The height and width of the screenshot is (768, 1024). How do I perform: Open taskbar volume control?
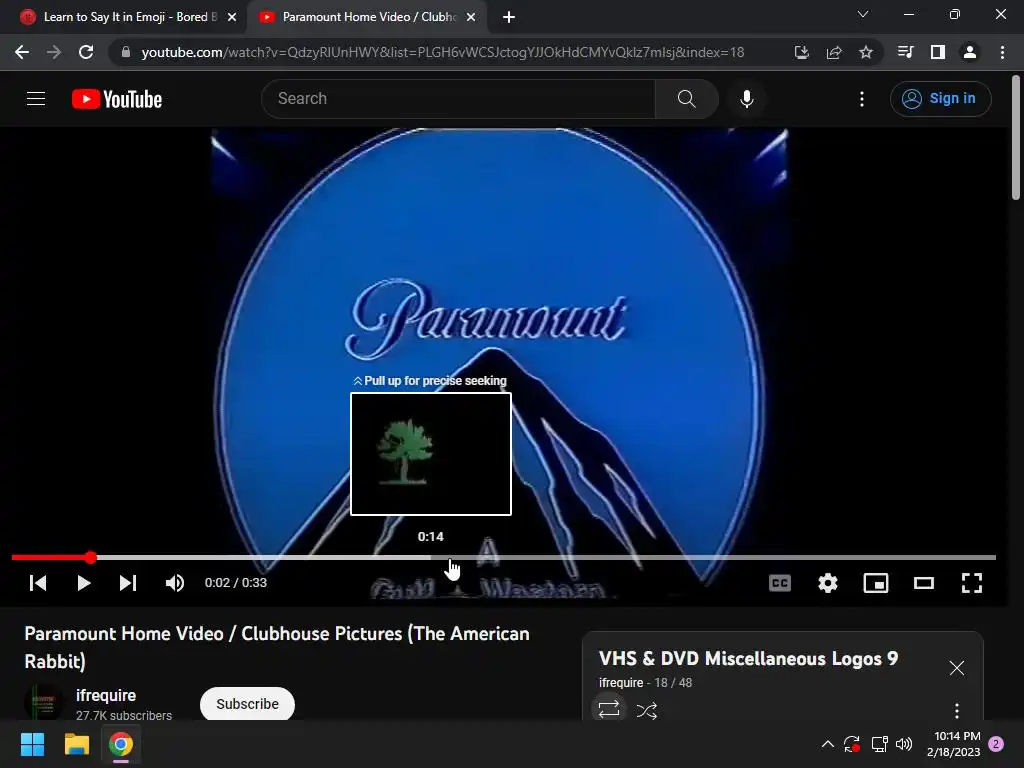904,744
